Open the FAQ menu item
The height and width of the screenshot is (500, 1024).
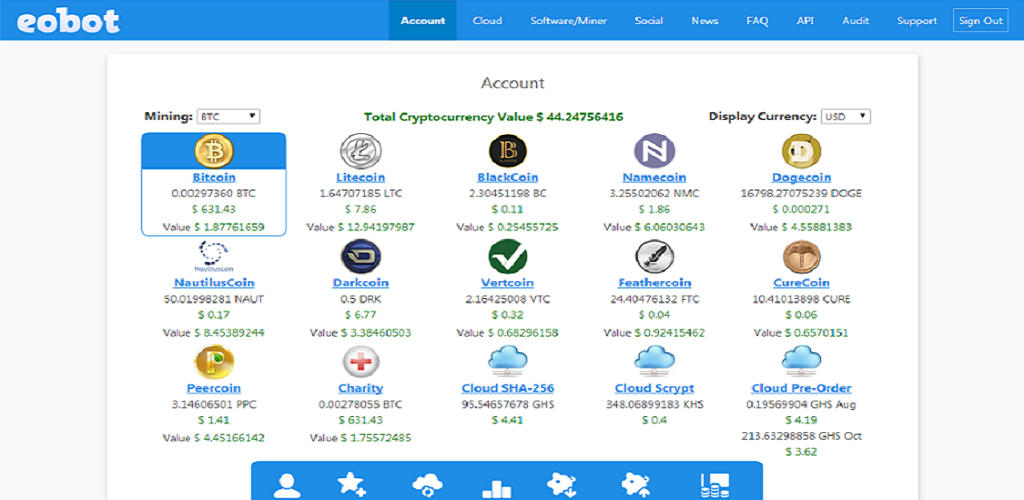point(758,20)
